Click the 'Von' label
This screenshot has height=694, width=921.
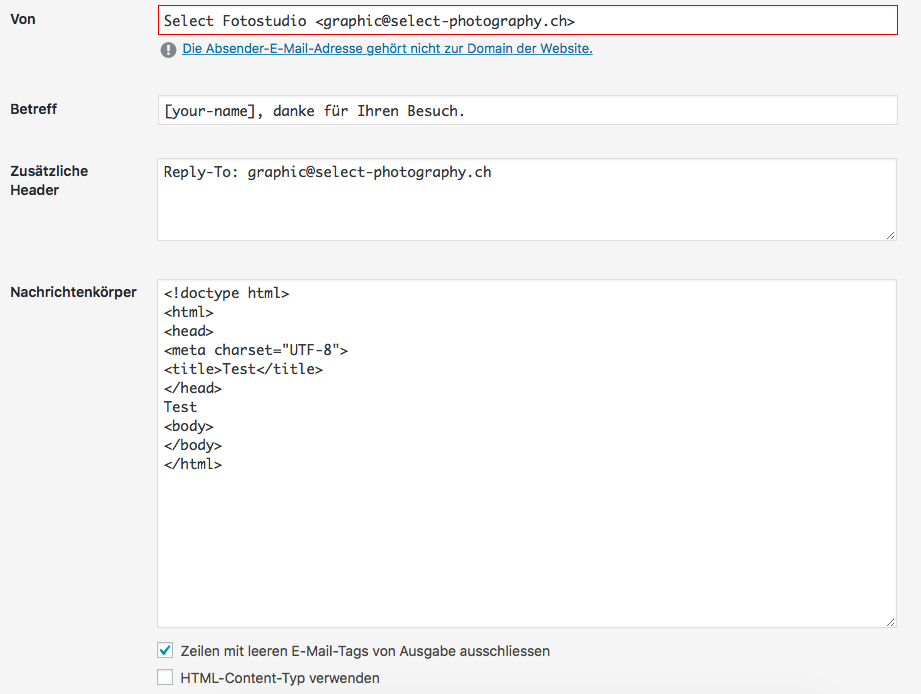23,19
